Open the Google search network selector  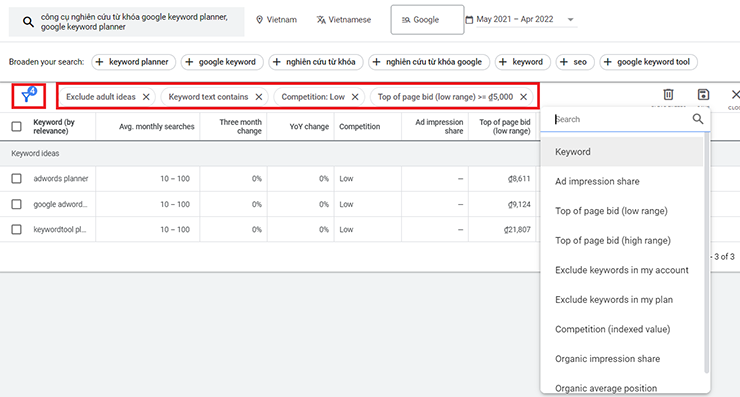(427, 20)
